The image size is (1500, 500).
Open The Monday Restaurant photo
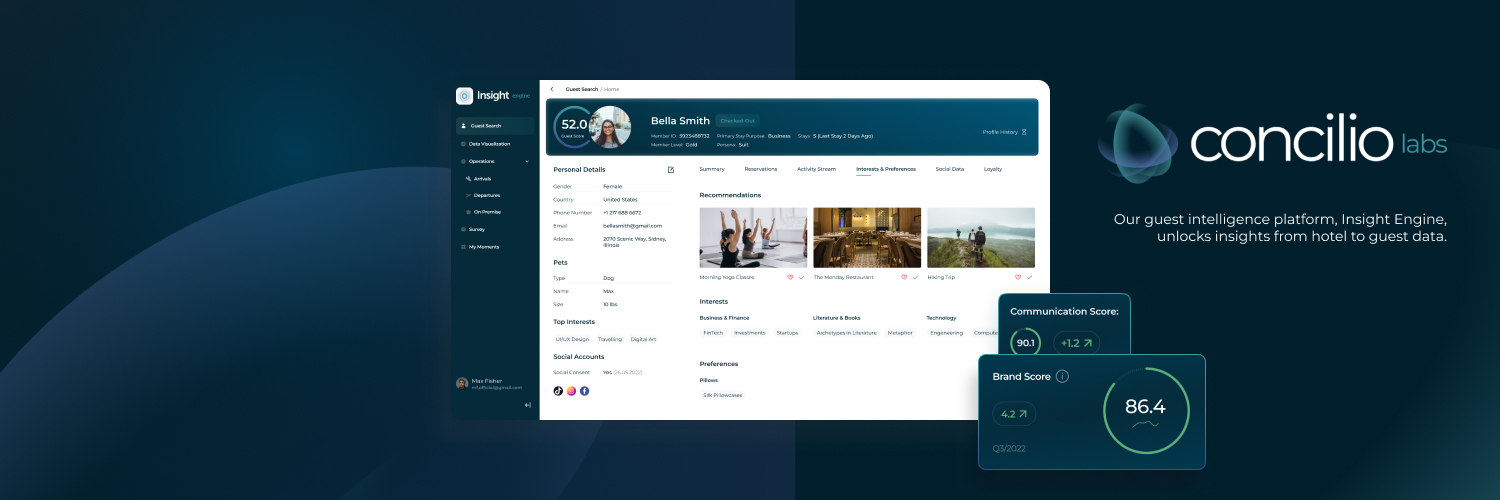868,238
